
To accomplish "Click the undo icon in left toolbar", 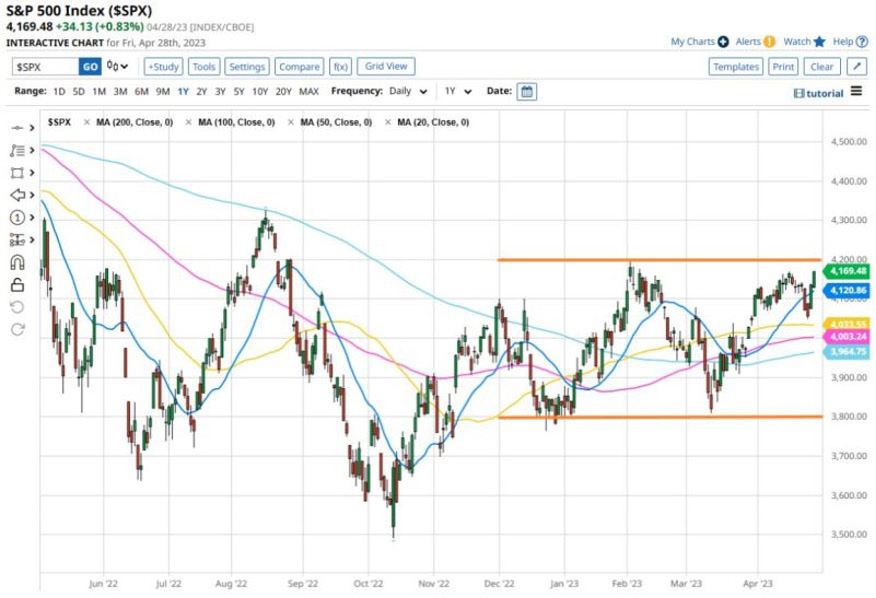I will click(17, 308).
